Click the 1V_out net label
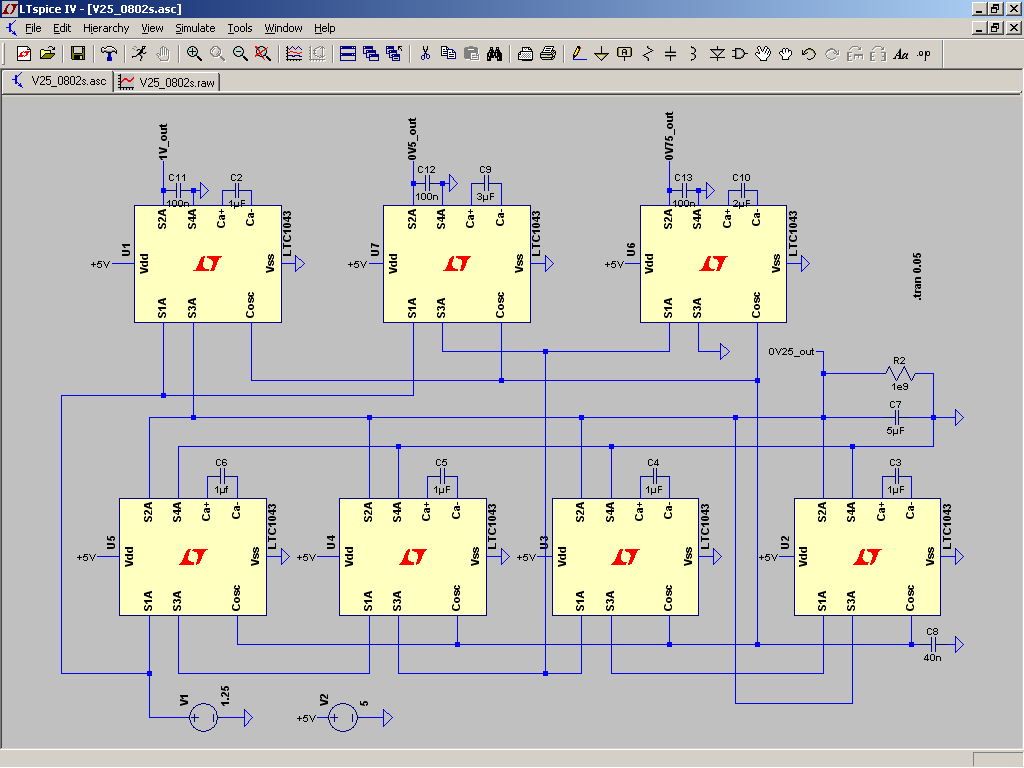The image size is (1024, 768). point(163,142)
